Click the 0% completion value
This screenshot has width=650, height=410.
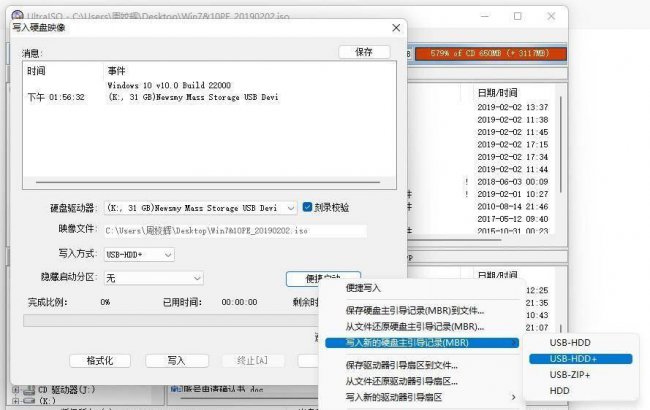click(x=105, y=302)
